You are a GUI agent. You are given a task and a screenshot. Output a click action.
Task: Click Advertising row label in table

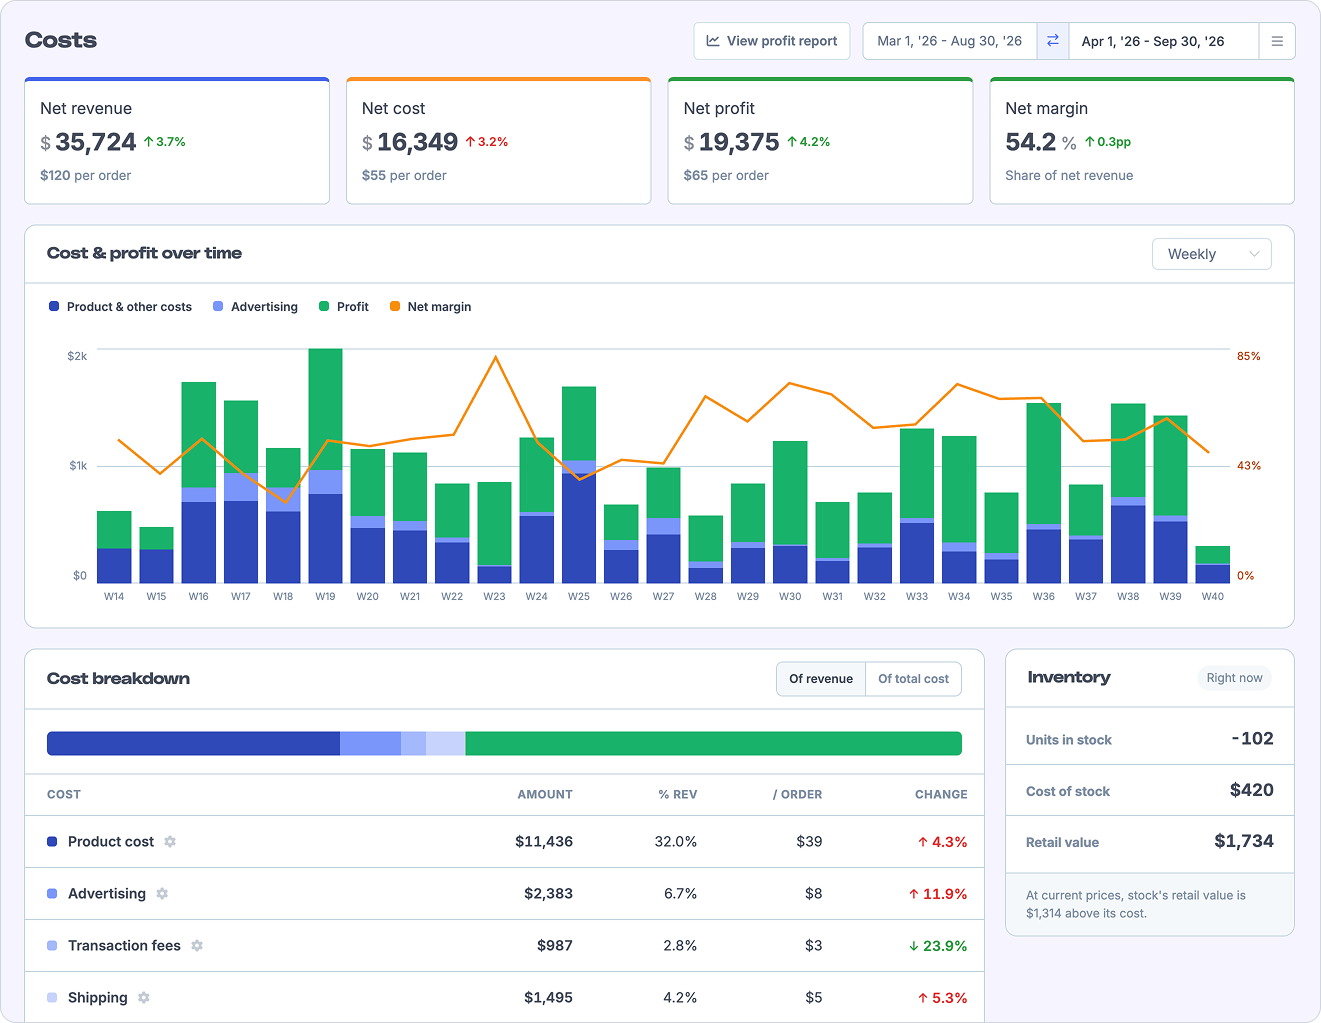point(107,894)
